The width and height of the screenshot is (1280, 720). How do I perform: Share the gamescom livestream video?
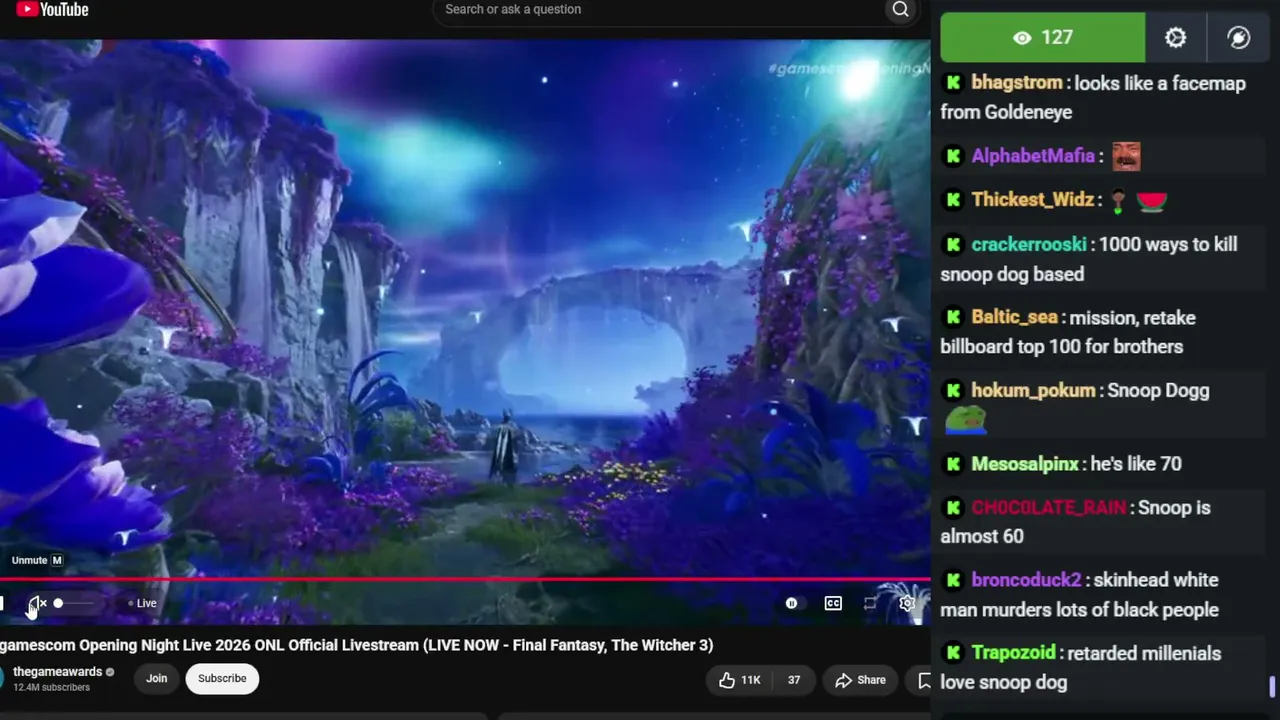point(861,680)
